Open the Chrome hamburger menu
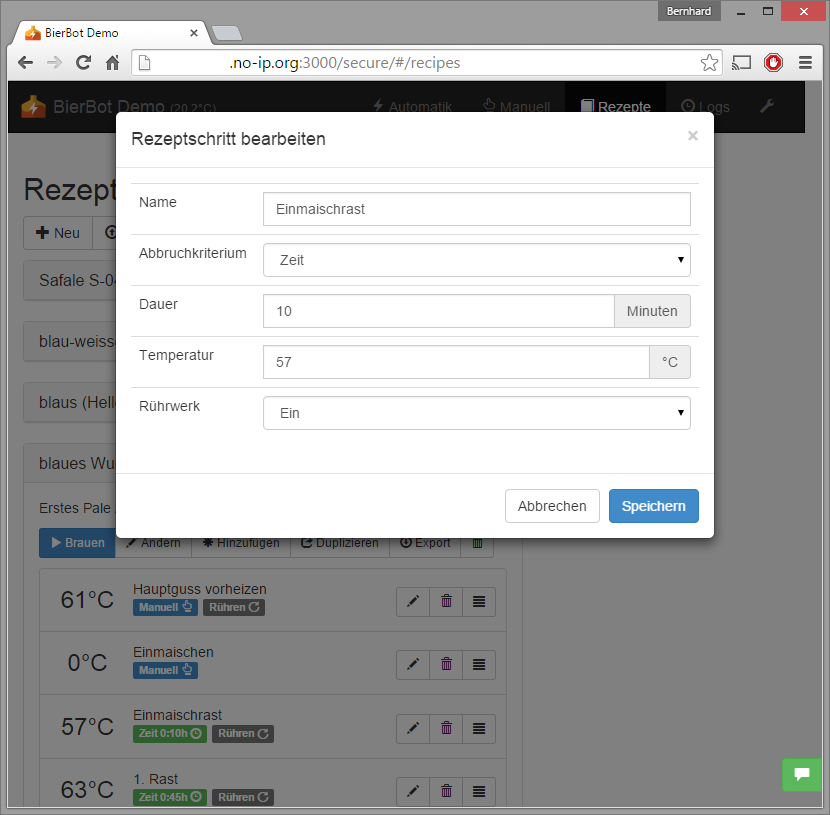 [805, 63]
